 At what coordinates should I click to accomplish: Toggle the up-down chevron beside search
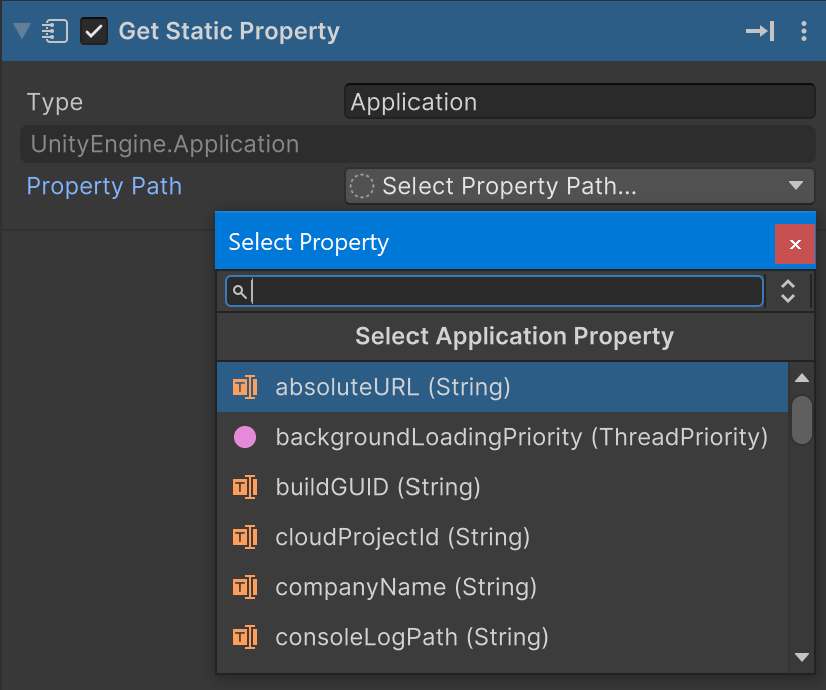coord(788,291)
